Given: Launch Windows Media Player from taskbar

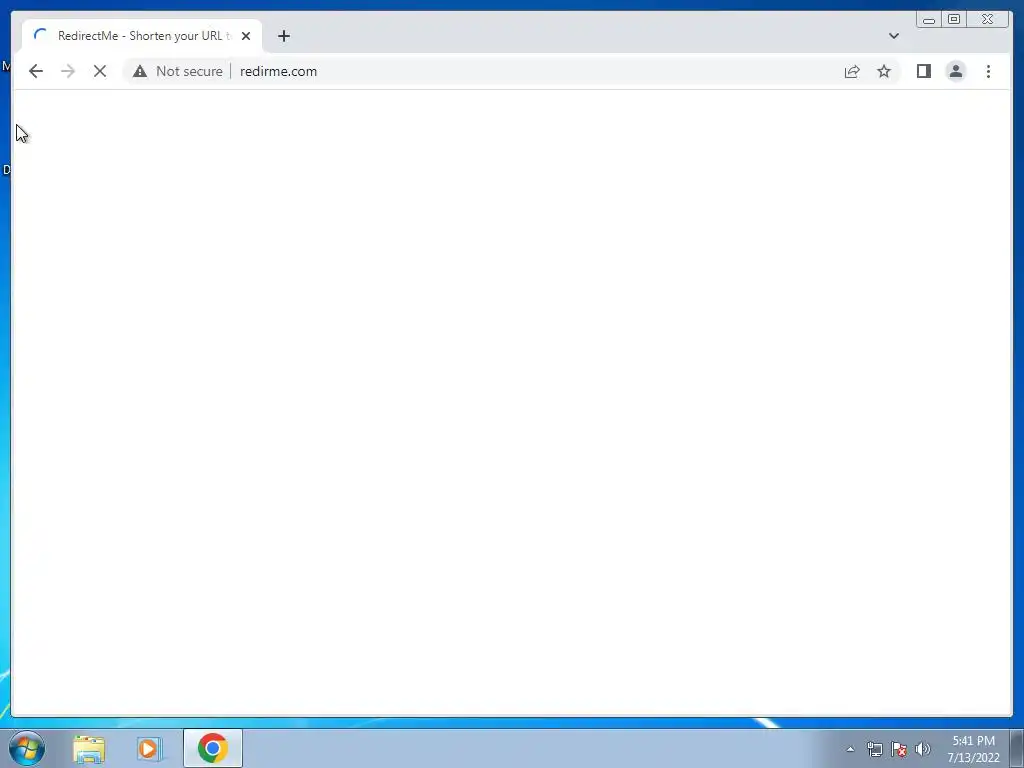Looking at the screenshot, I should (x=149, y=748).
